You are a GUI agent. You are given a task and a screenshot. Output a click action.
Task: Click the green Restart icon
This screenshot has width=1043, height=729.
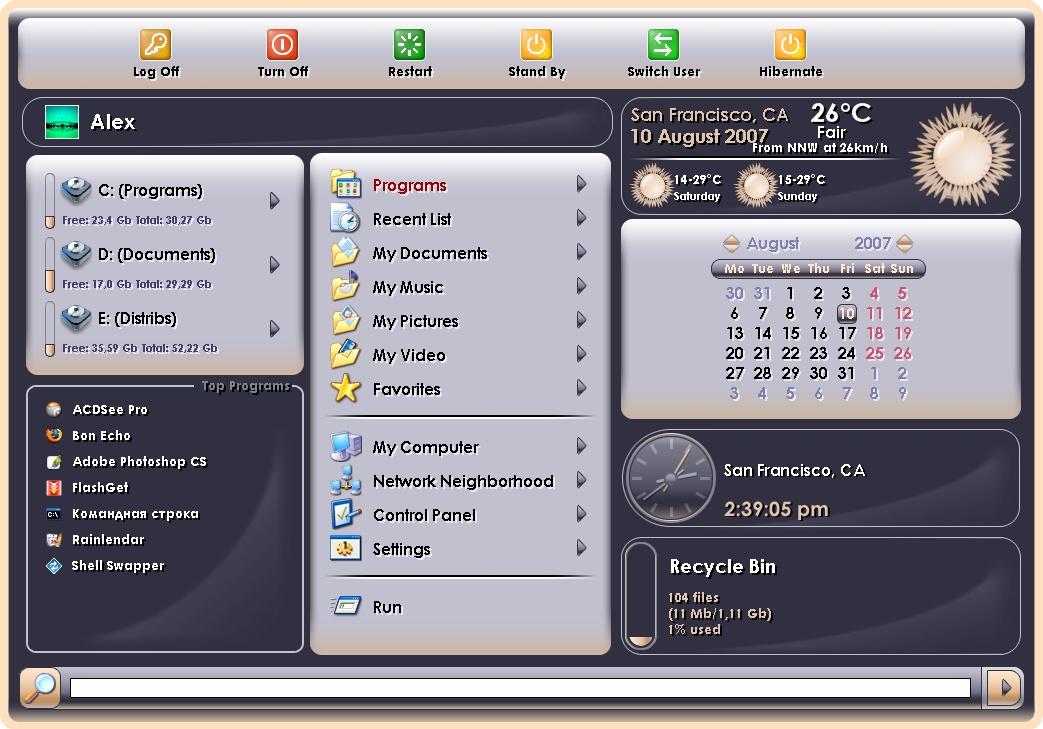pyautogui.click(x=409, y=45)
